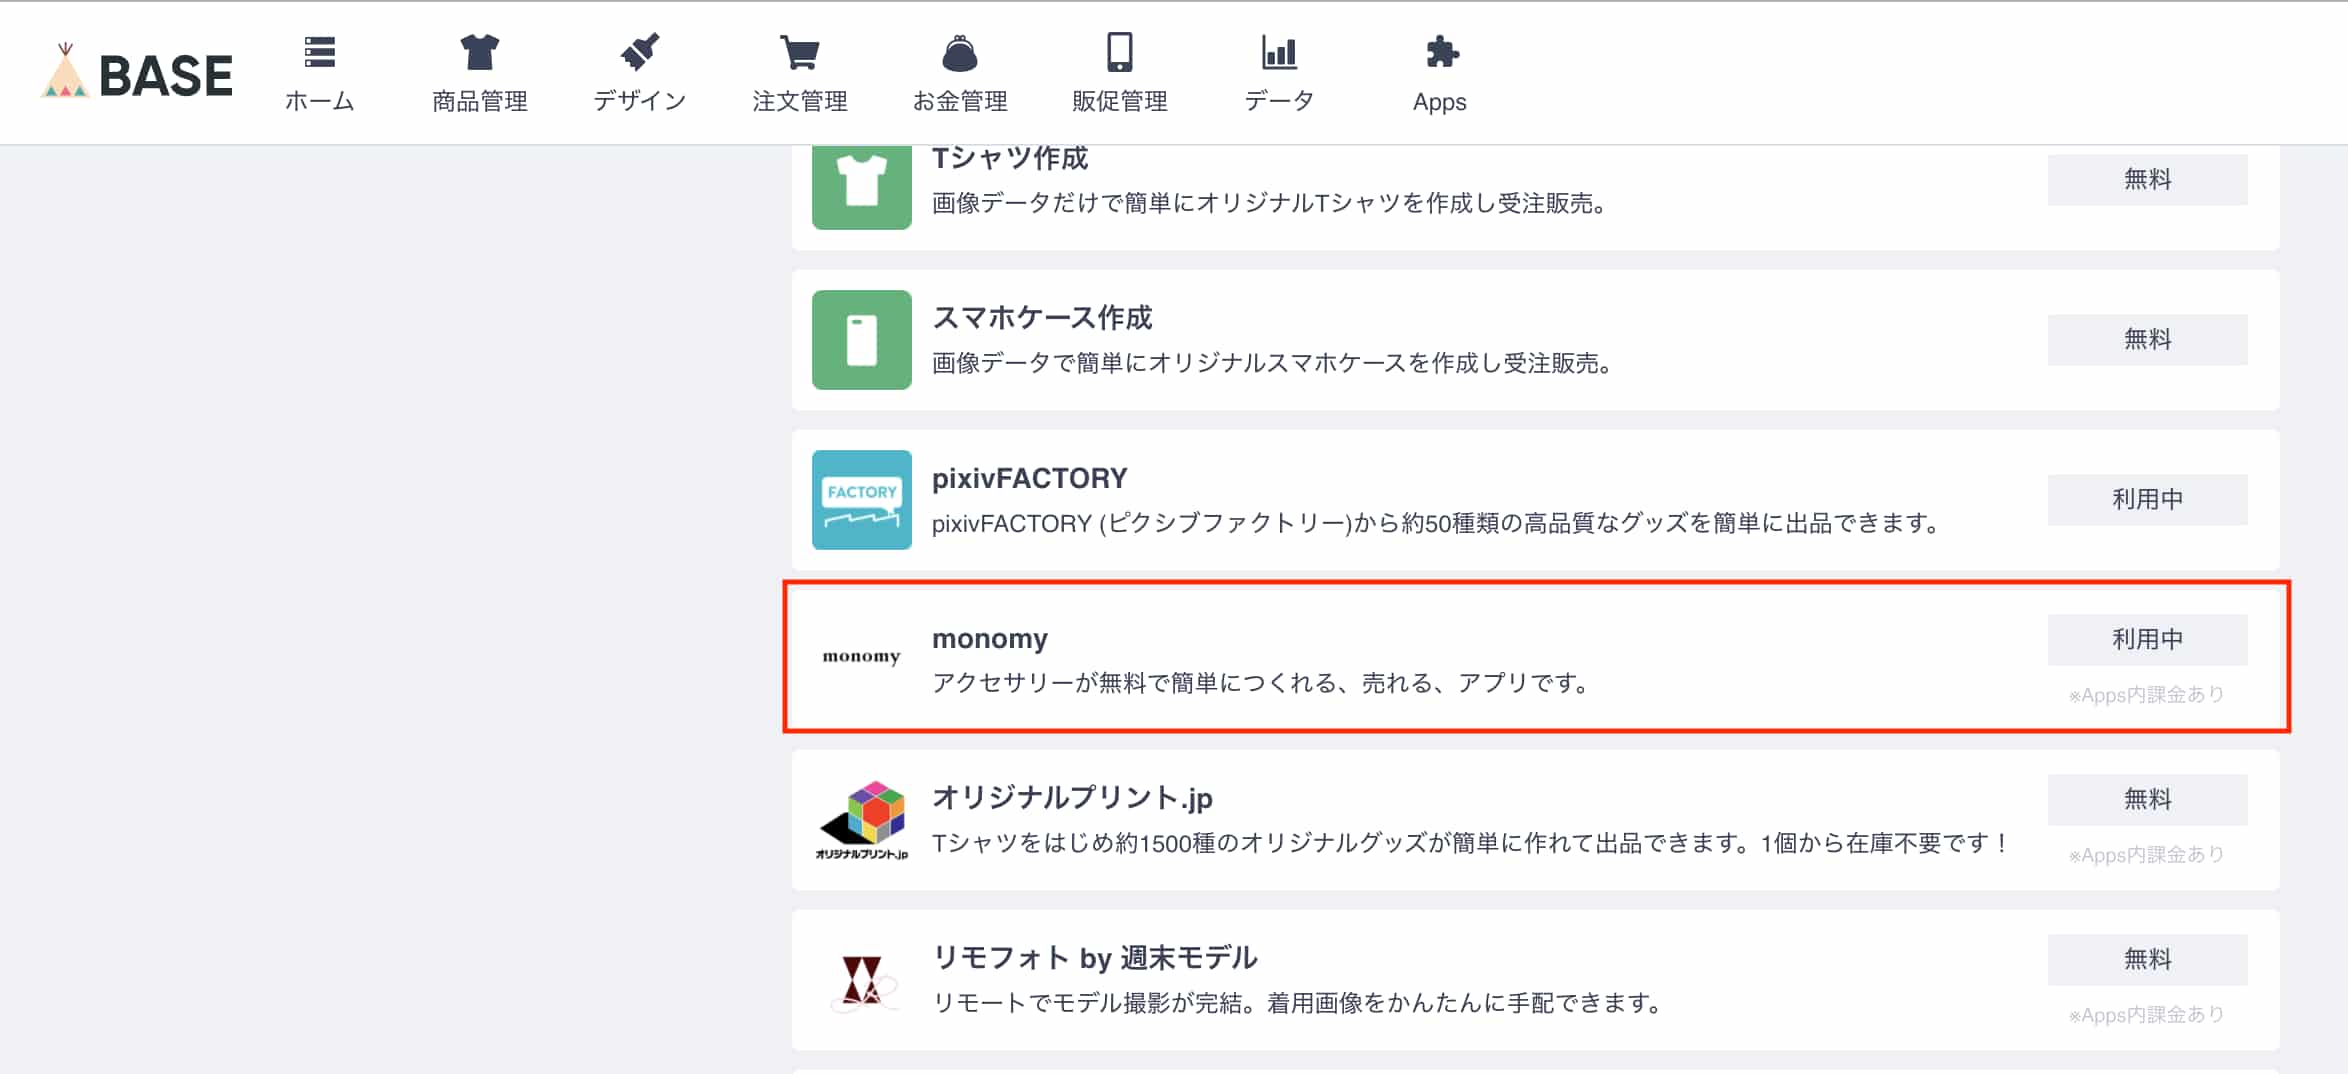2348x1074 pixels.
Task: Open the お金管理 purse icon
Action: 960,52
